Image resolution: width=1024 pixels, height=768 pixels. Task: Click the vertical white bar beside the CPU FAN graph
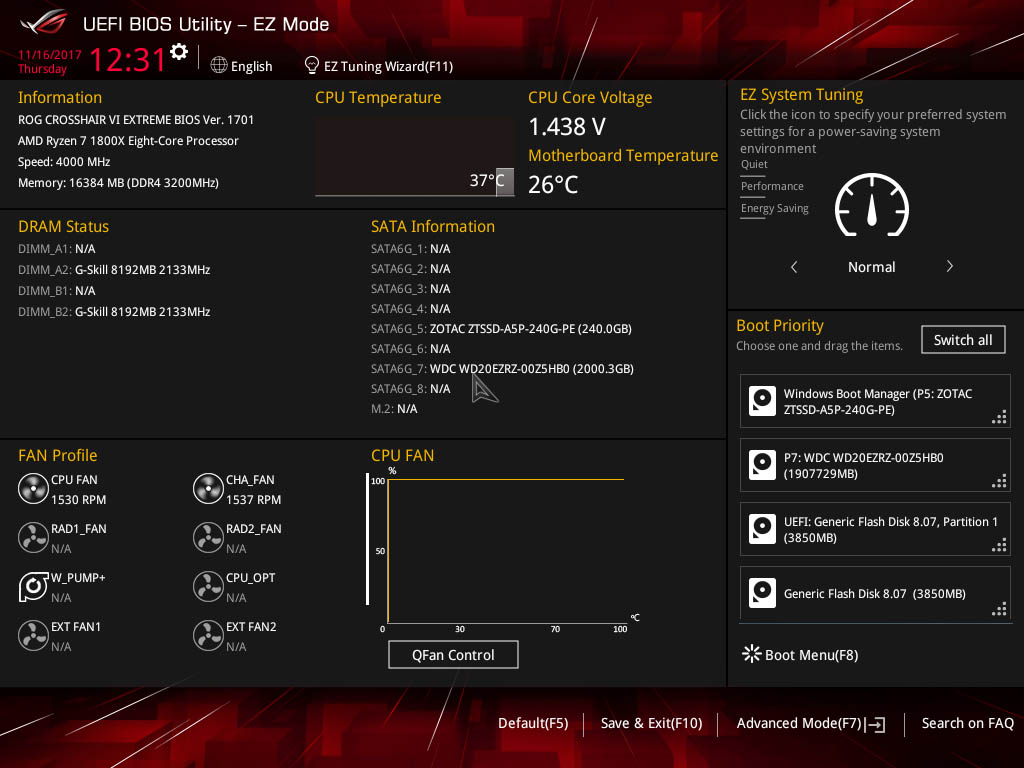pos(368,539)
